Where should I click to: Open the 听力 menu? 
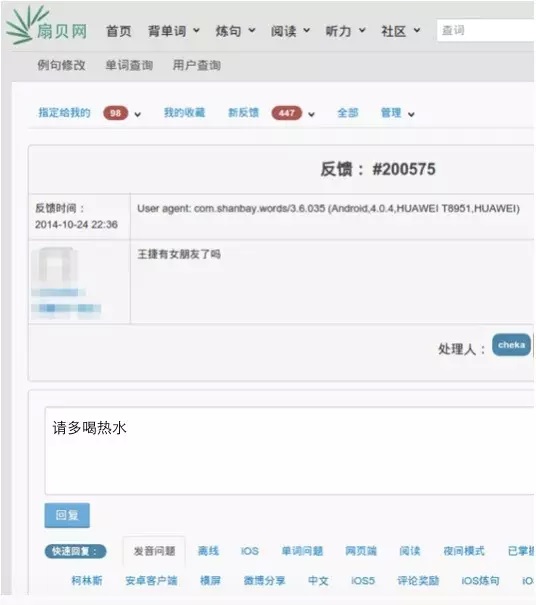(338, 31)
